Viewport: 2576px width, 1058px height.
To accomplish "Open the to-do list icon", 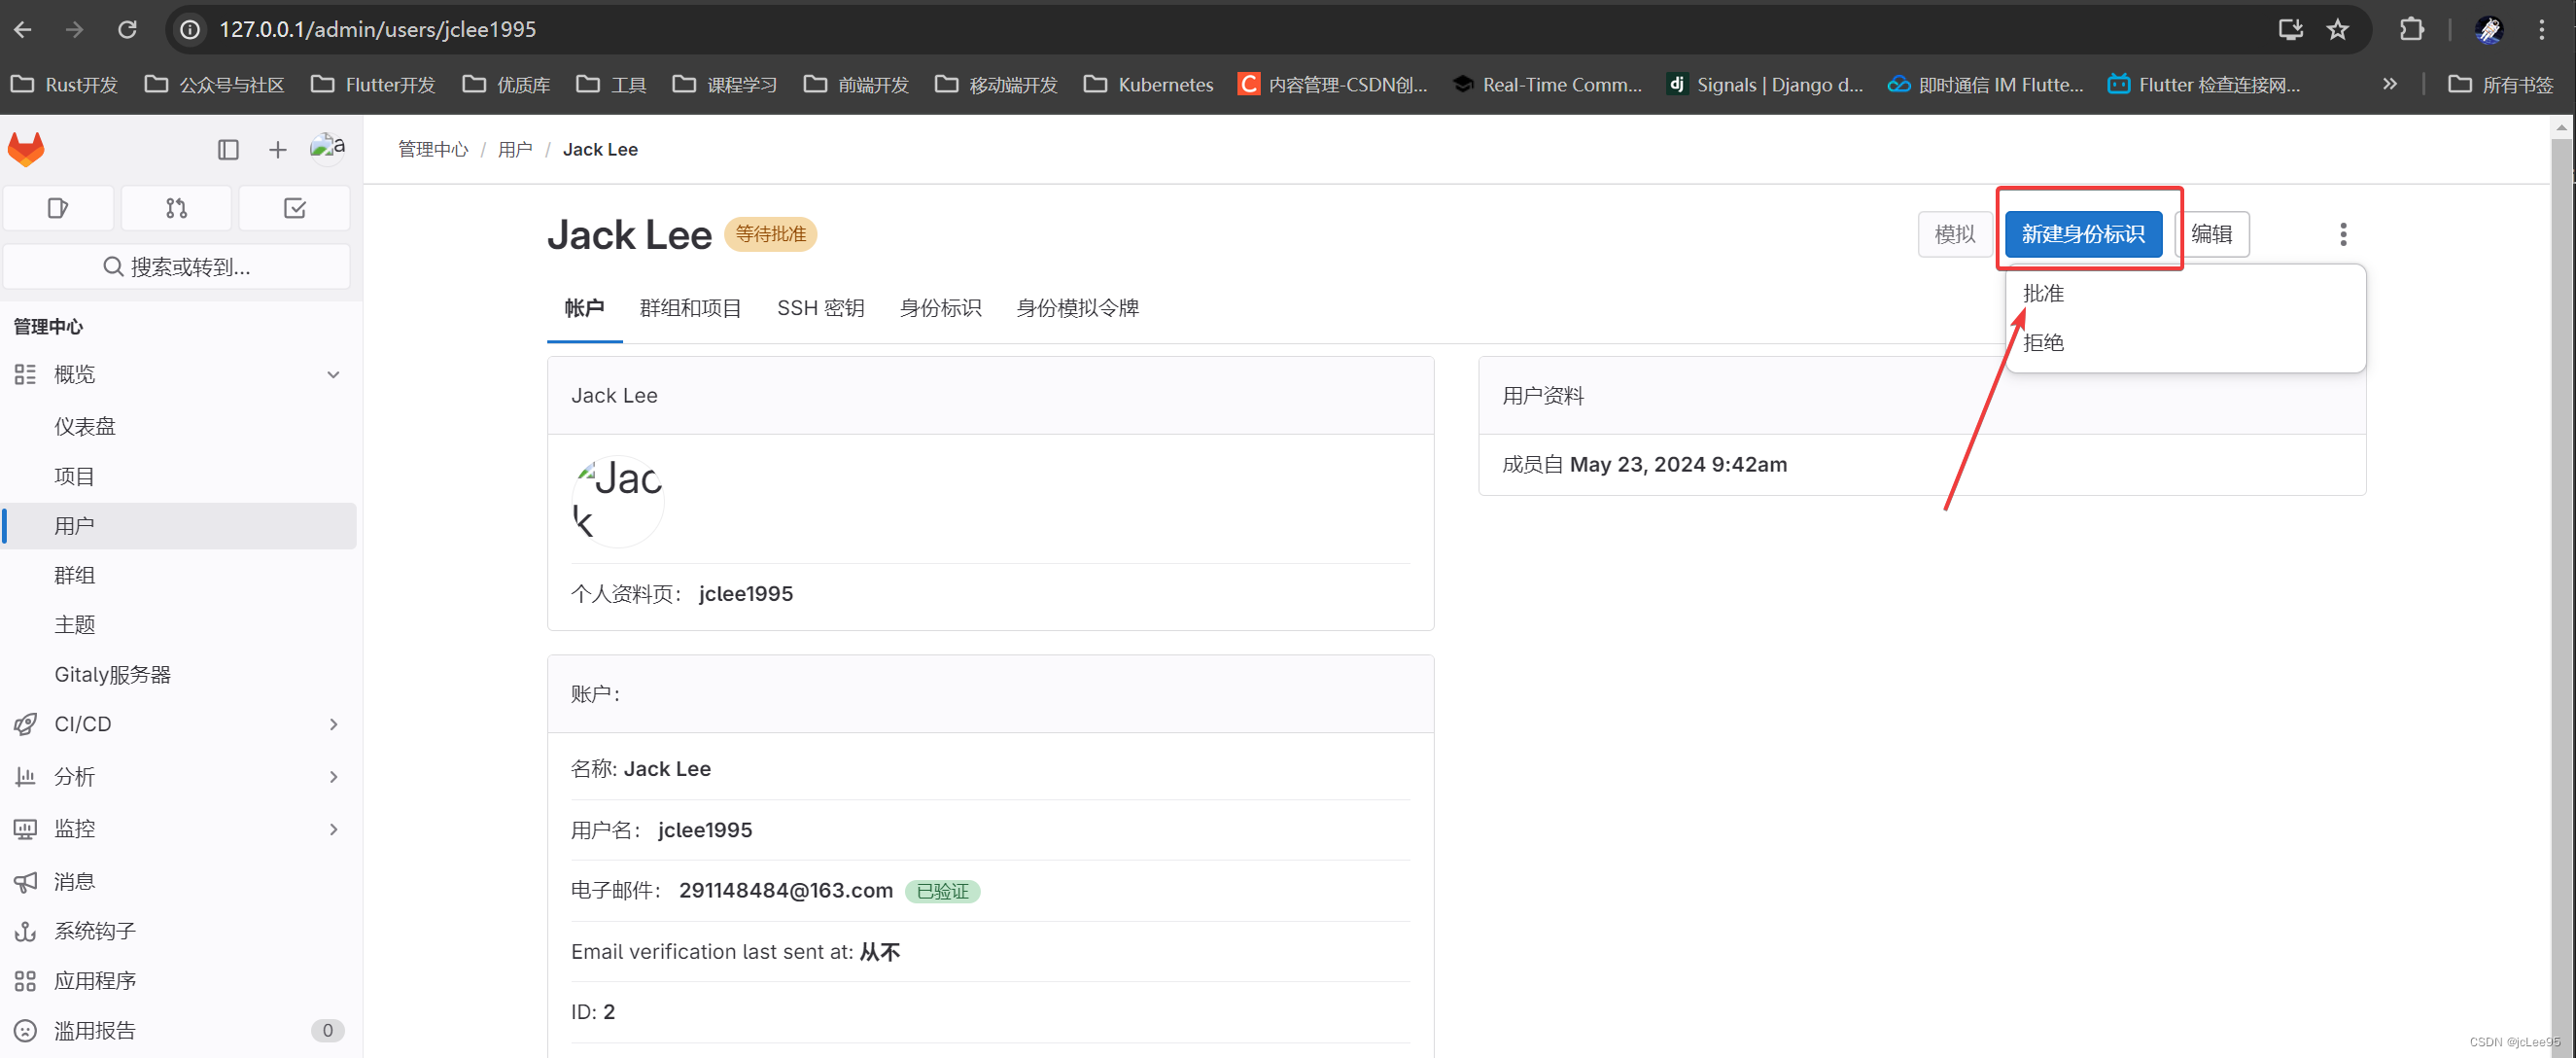I will (x=294, y=208).
